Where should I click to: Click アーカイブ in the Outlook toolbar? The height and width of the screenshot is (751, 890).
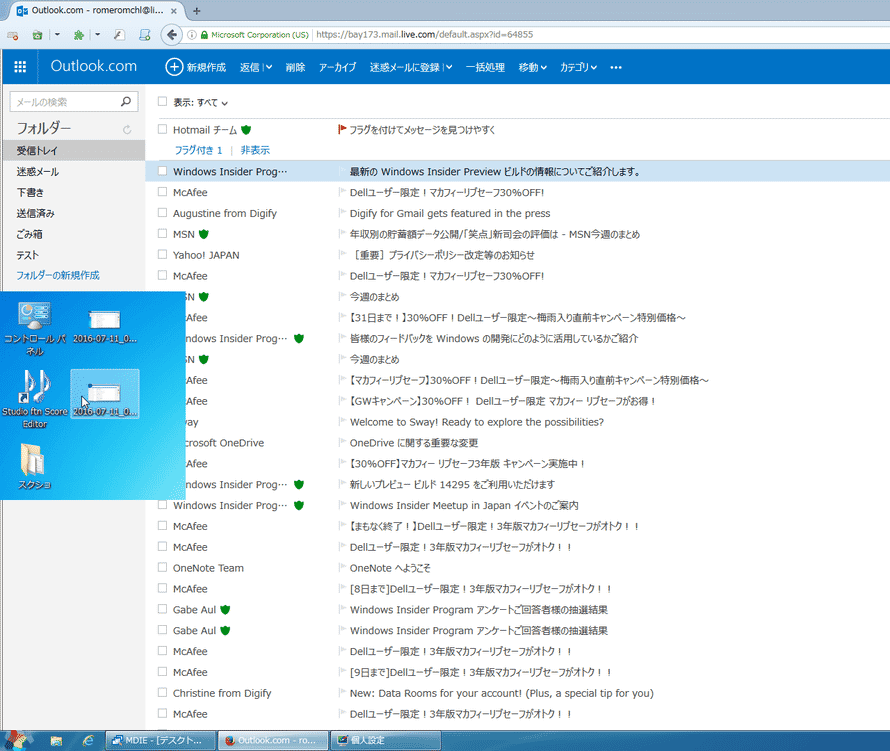(337, 68)
